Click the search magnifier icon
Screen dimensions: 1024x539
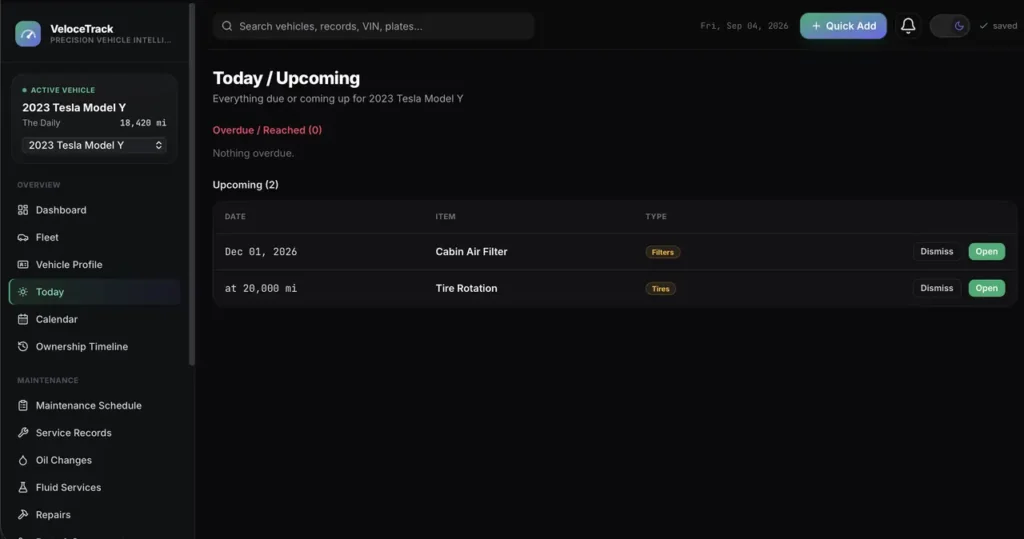(x=227, y=26)
